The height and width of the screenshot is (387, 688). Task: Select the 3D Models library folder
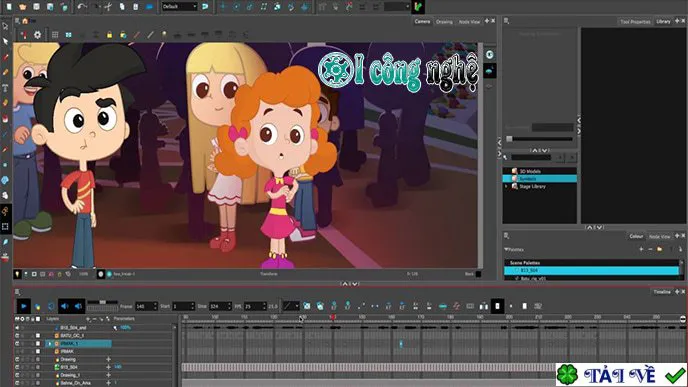(530, 171)
